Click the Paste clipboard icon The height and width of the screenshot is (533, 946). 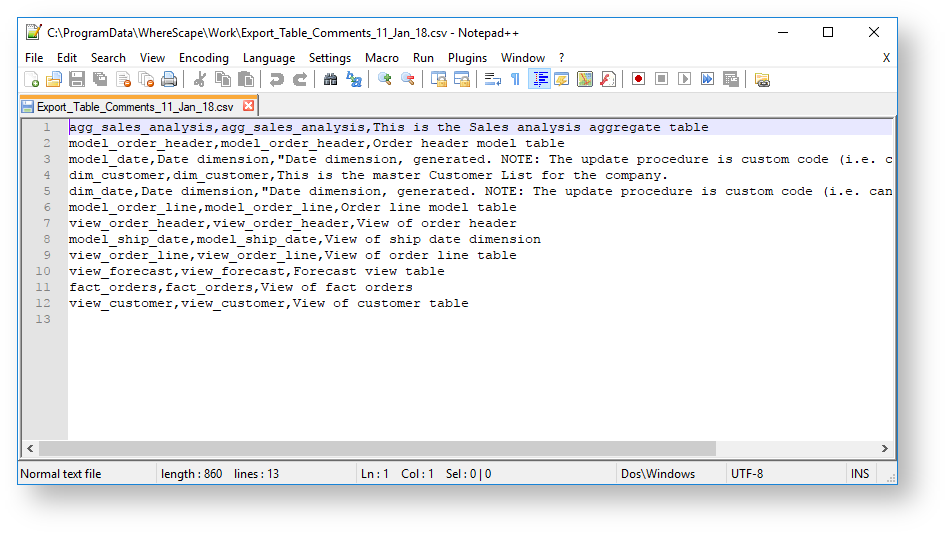click(246, 79)
